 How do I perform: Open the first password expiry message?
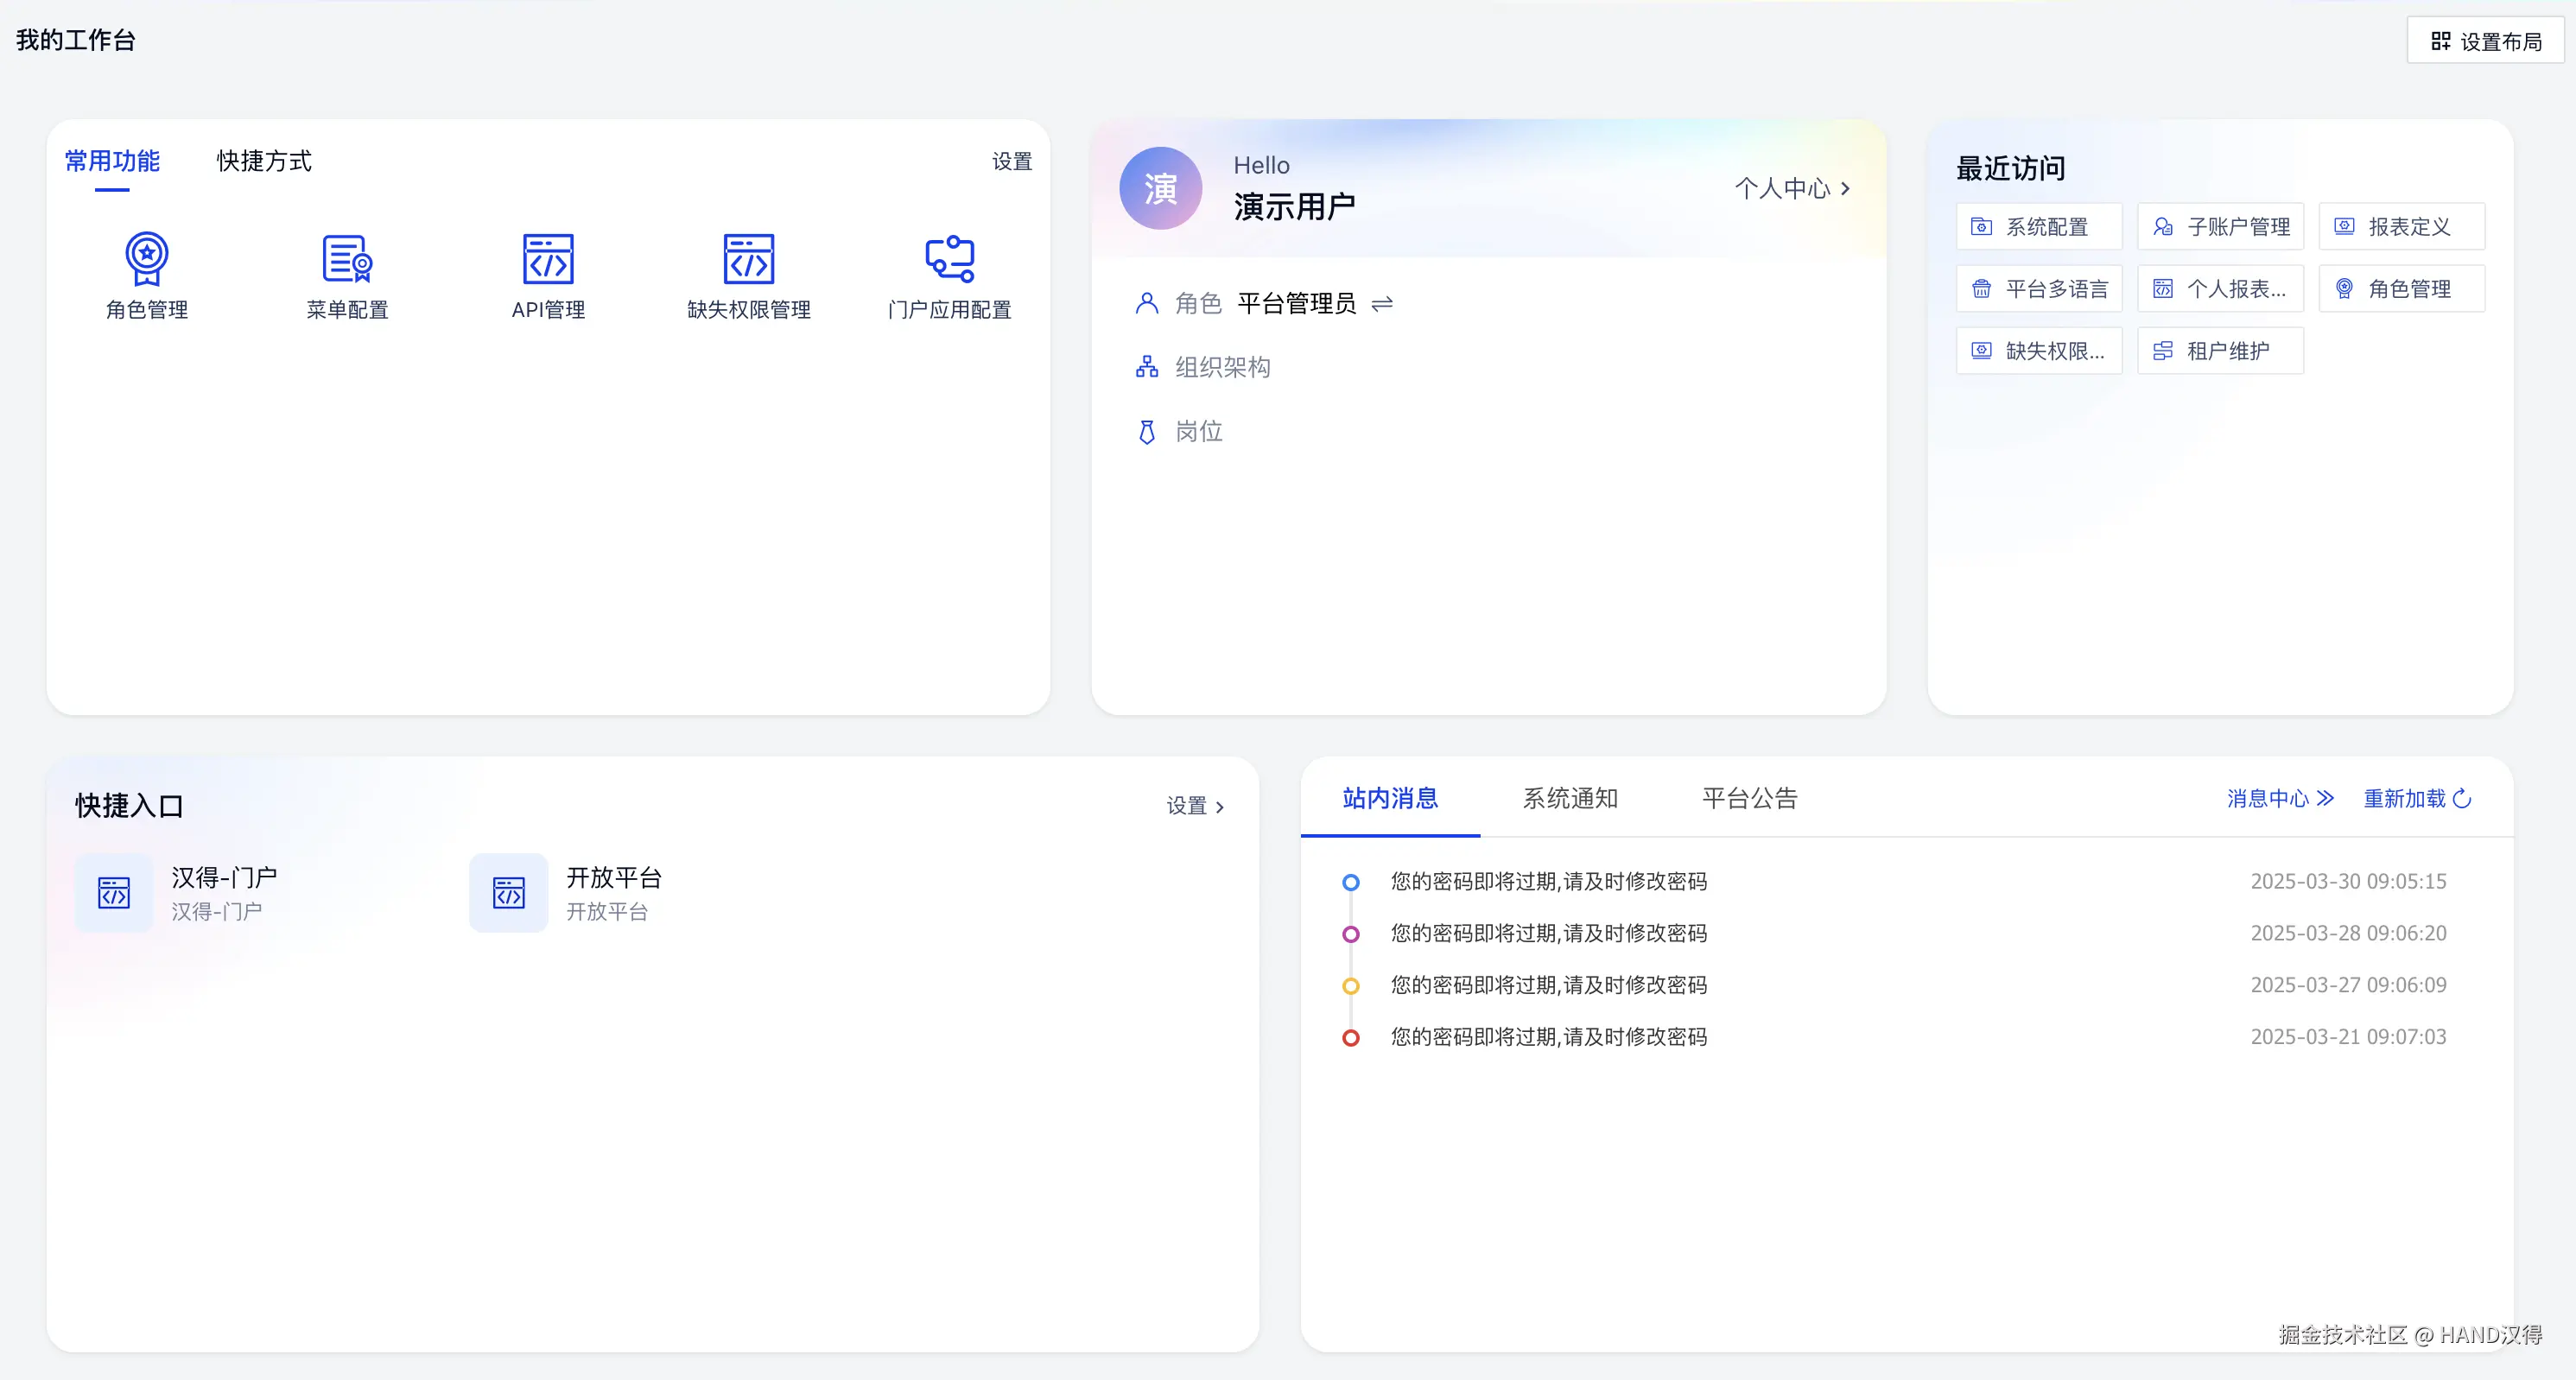1548,881
